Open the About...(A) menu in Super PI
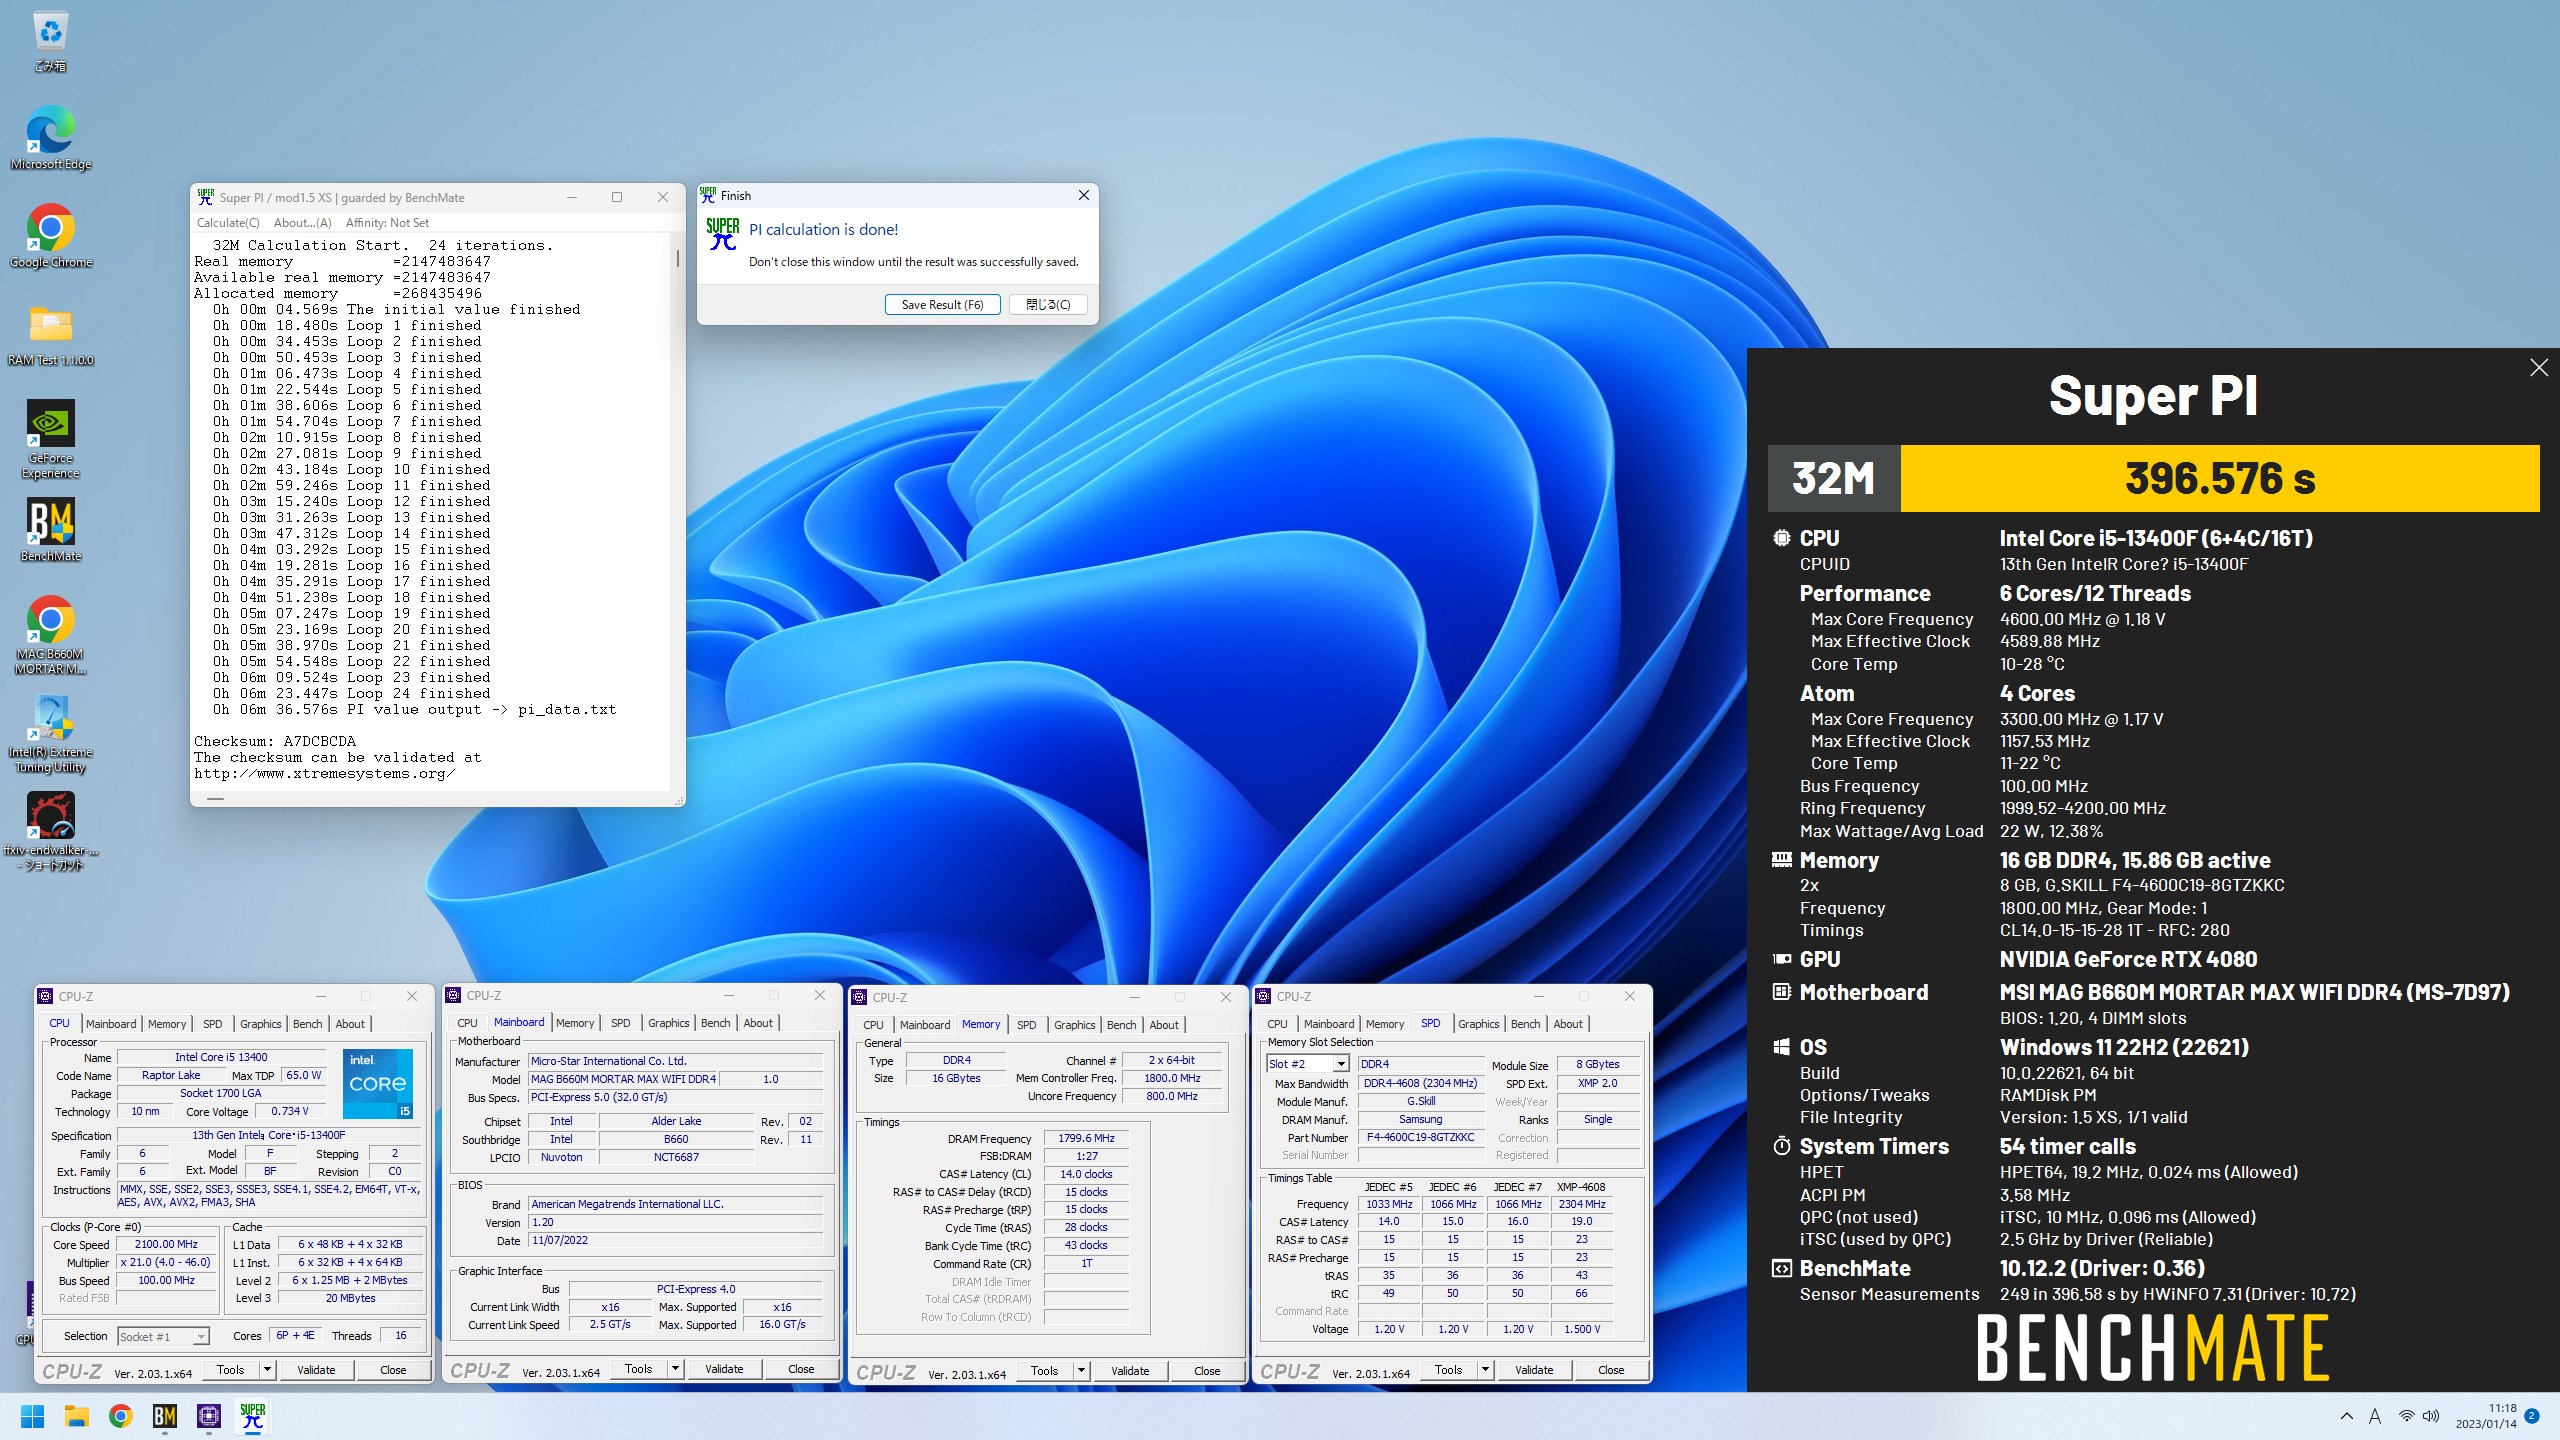2560x1440 pixels. coord(302,223)
